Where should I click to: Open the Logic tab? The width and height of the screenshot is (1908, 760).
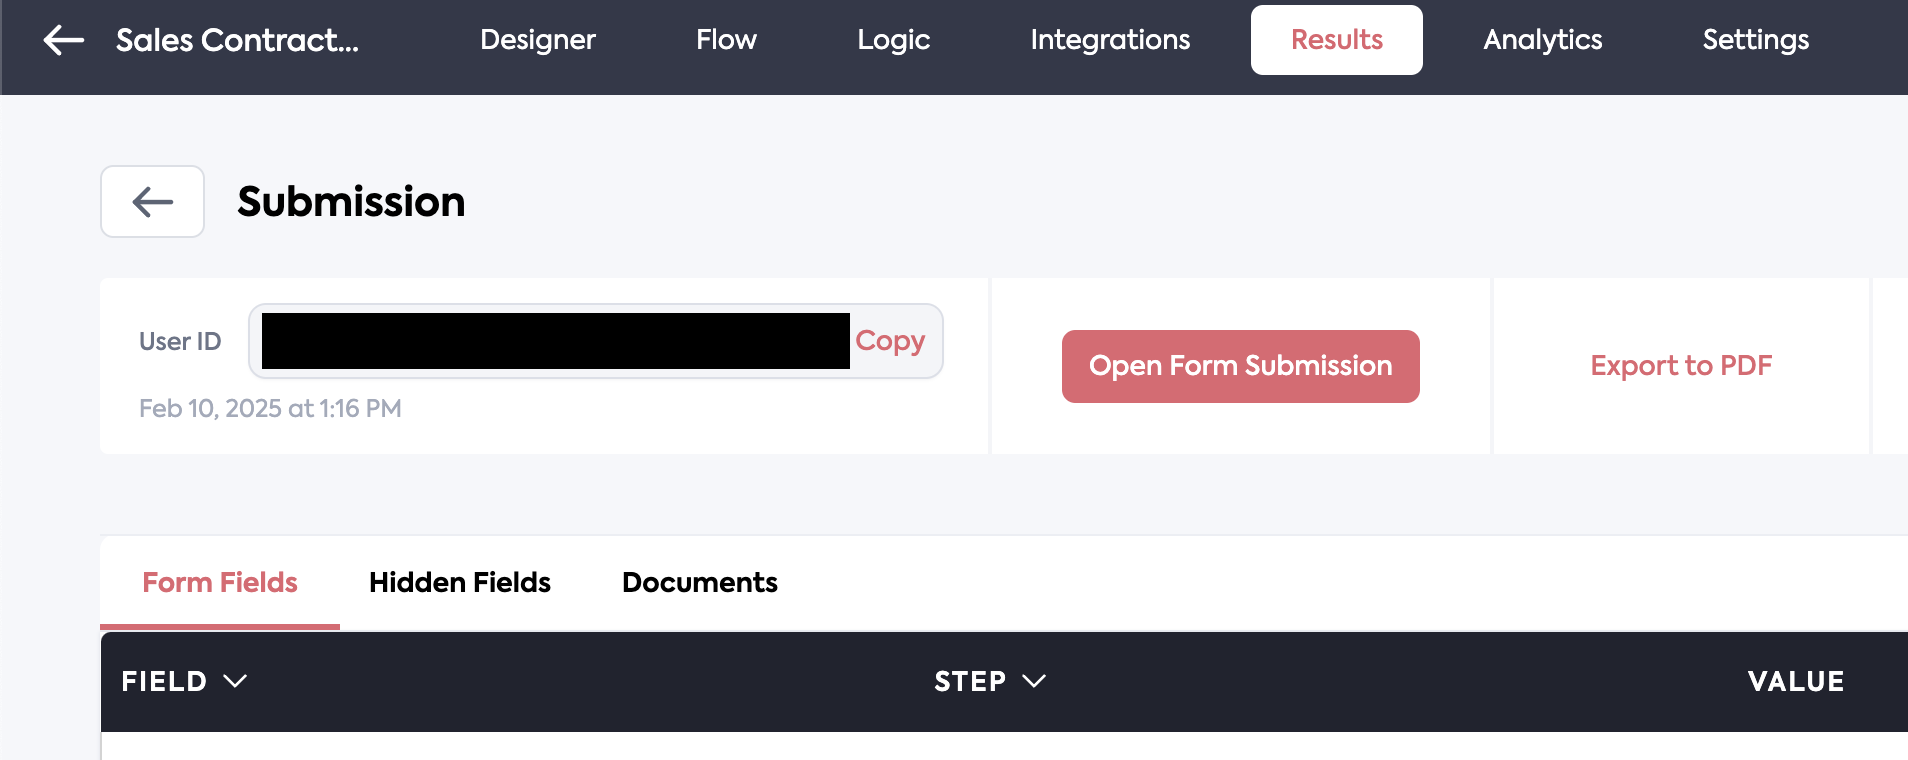(893, 40)
